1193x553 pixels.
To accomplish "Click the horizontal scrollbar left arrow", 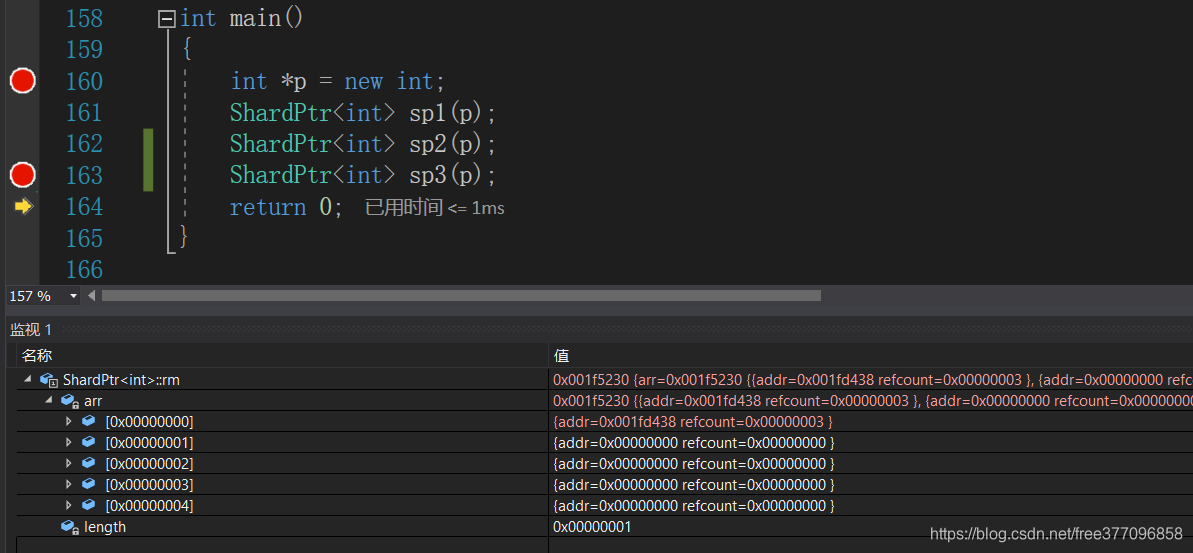I will click(92, 296).
